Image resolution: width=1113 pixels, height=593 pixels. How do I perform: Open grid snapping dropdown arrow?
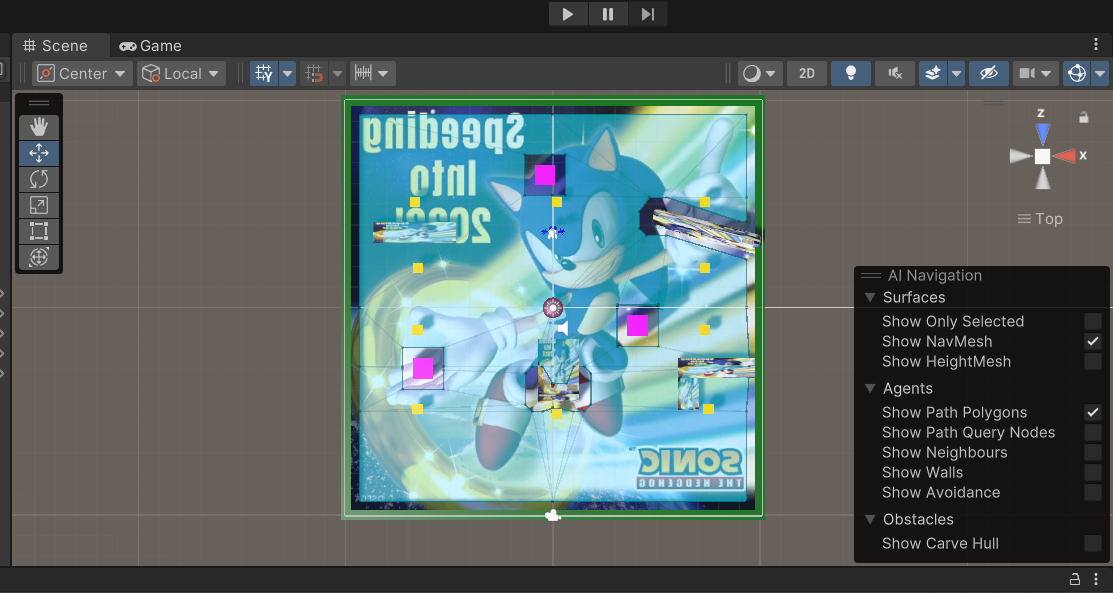pyautogui.click(x=337, y=73)
